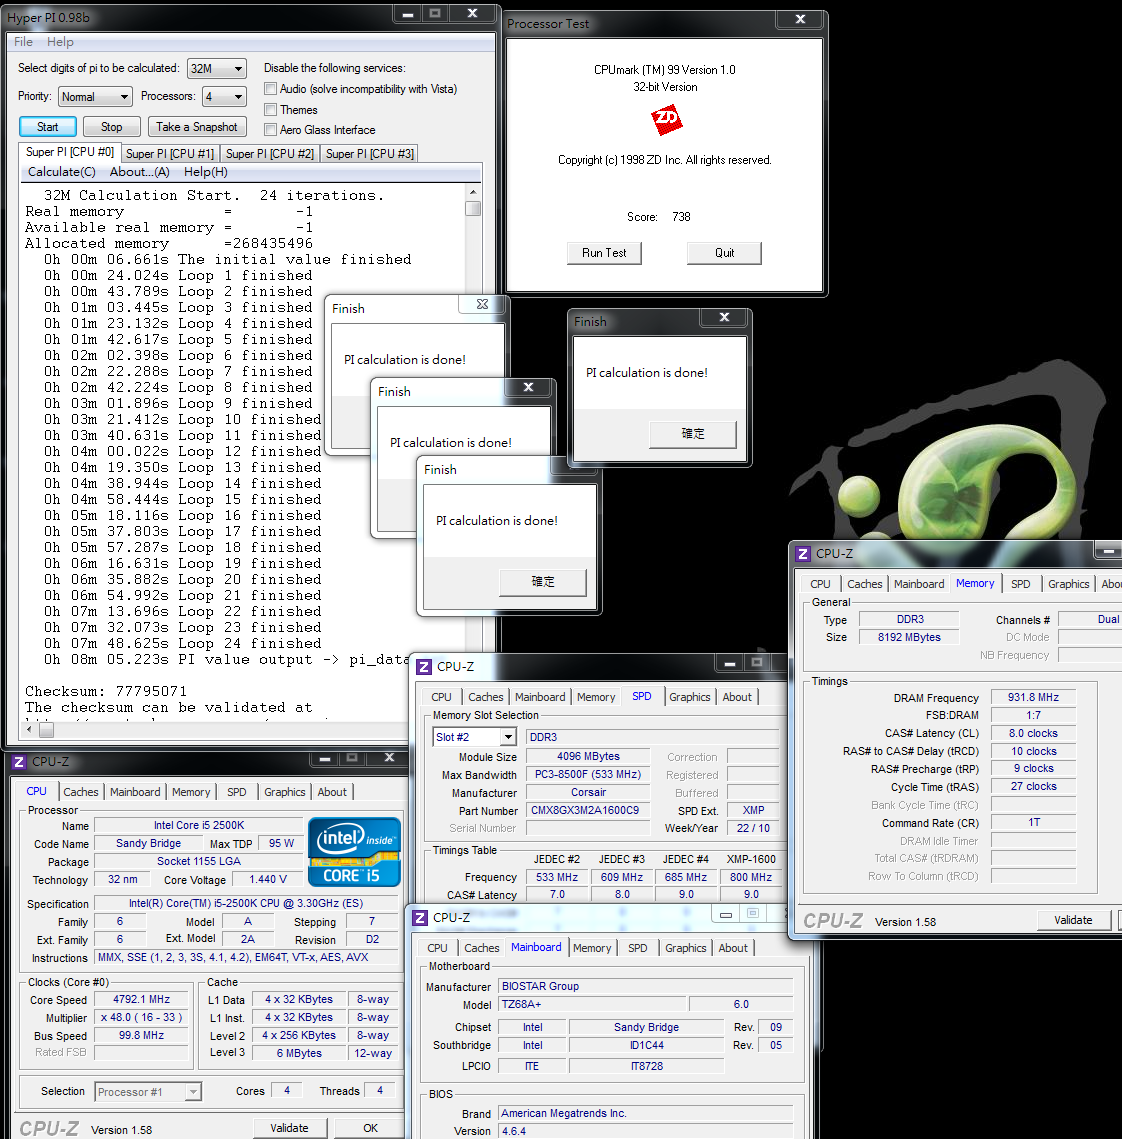
Task: Open CPU tab in CPU-Z Mainboard window
Action: click(x=437, y=949)
